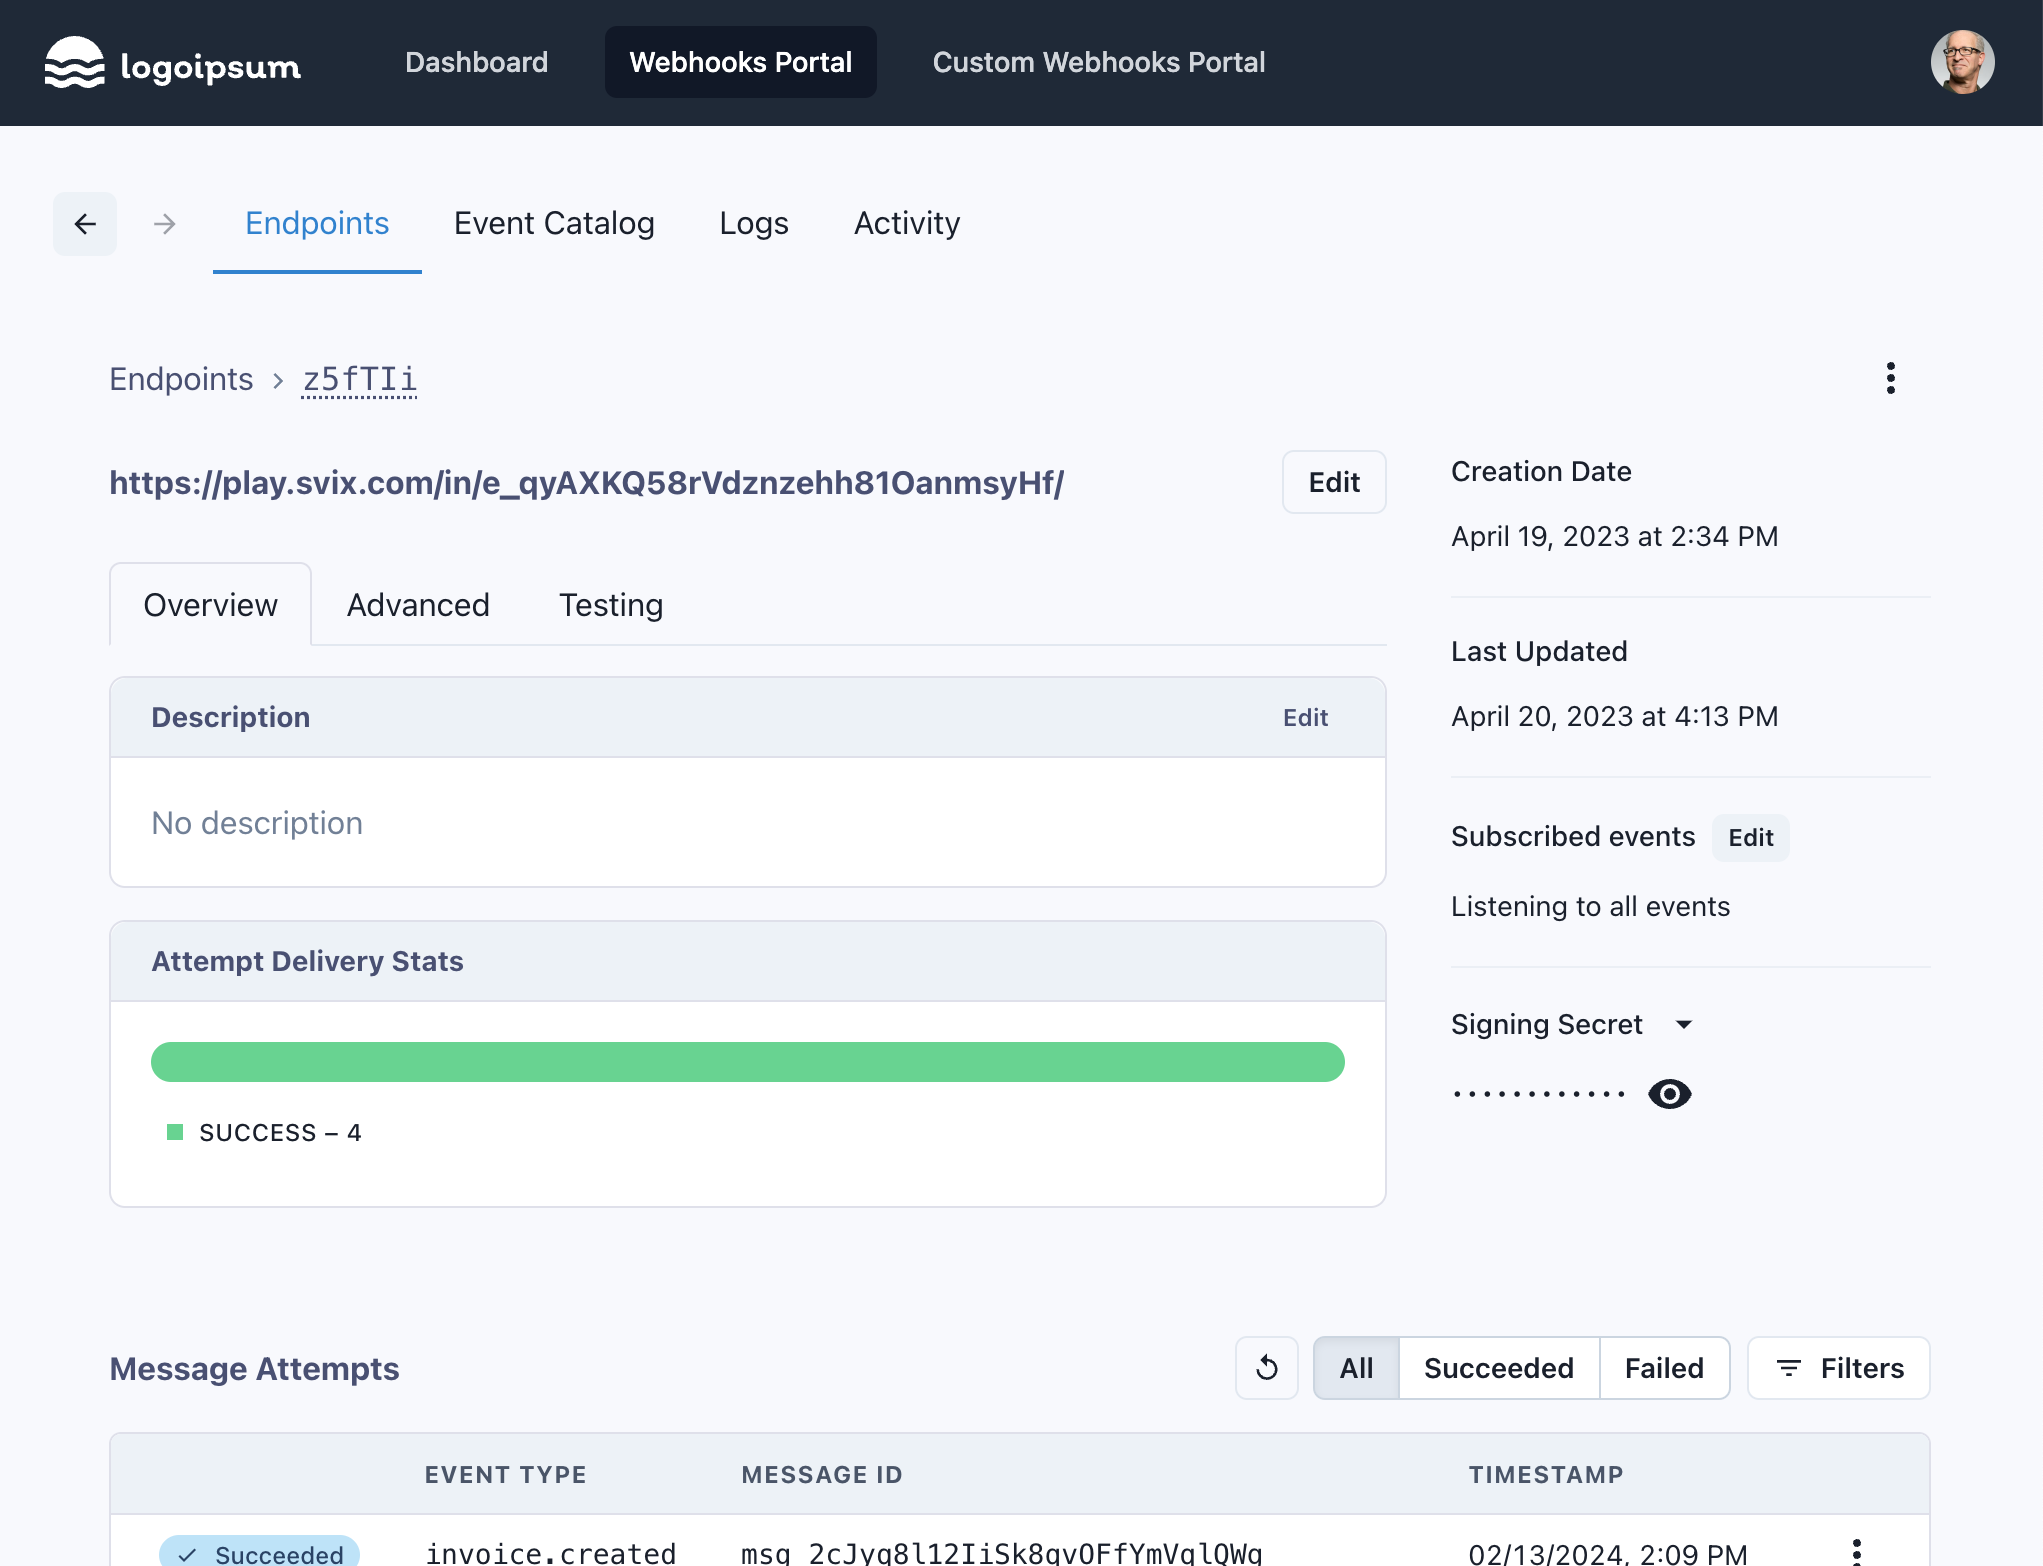
Task: Select the Testing tab
Action: (612, 604)
